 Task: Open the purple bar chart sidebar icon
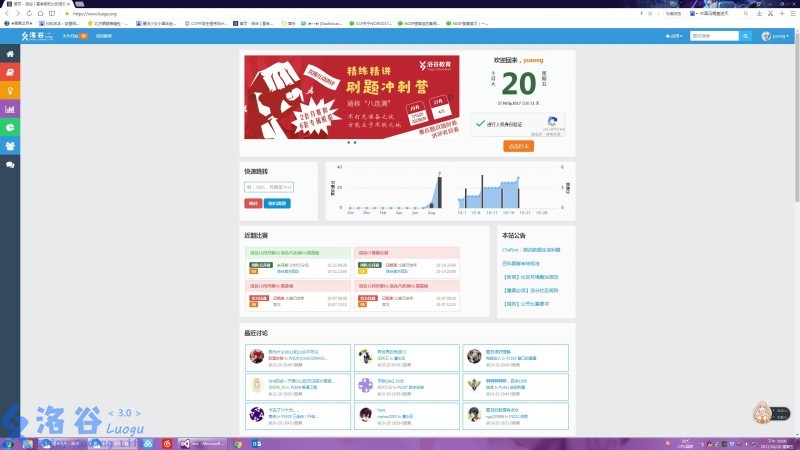(10, 109)
